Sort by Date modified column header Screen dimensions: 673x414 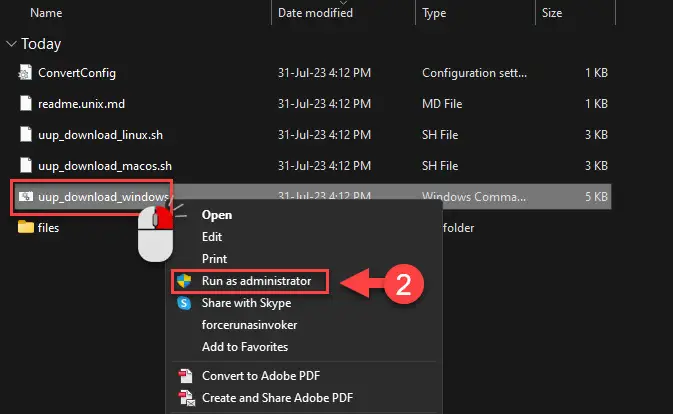315,14
